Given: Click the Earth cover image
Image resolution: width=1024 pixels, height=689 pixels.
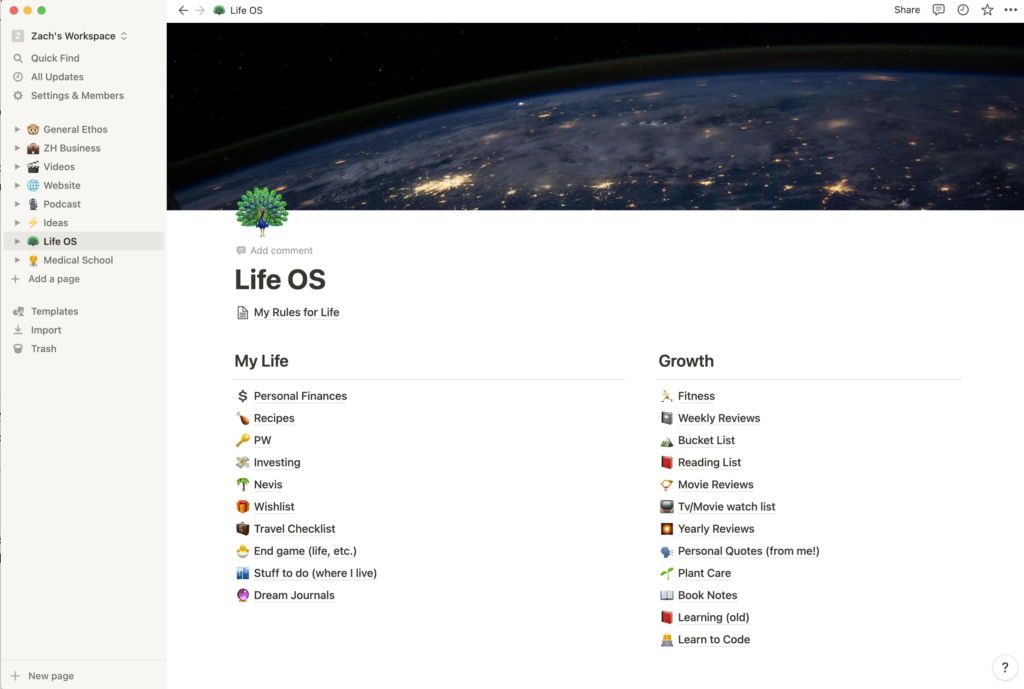Looking at the screenshot, I should point(595,116).
